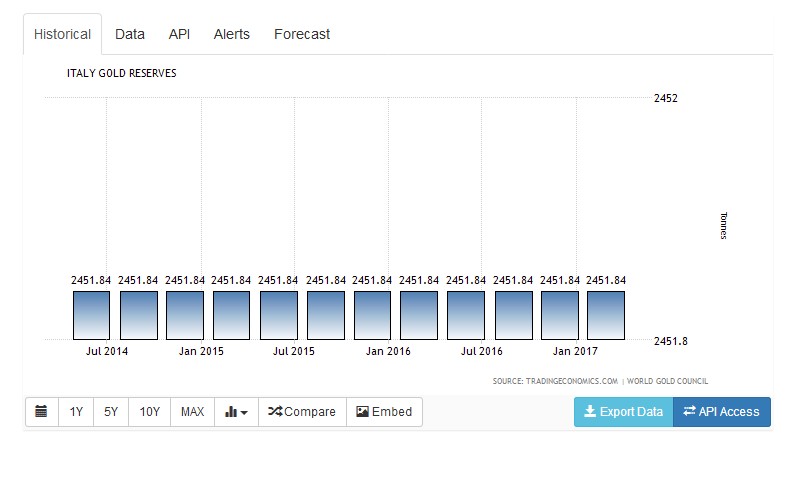Go to the Alerts tab
The height and width of the screenshot is (499, 801).
[x=232, y=34]
